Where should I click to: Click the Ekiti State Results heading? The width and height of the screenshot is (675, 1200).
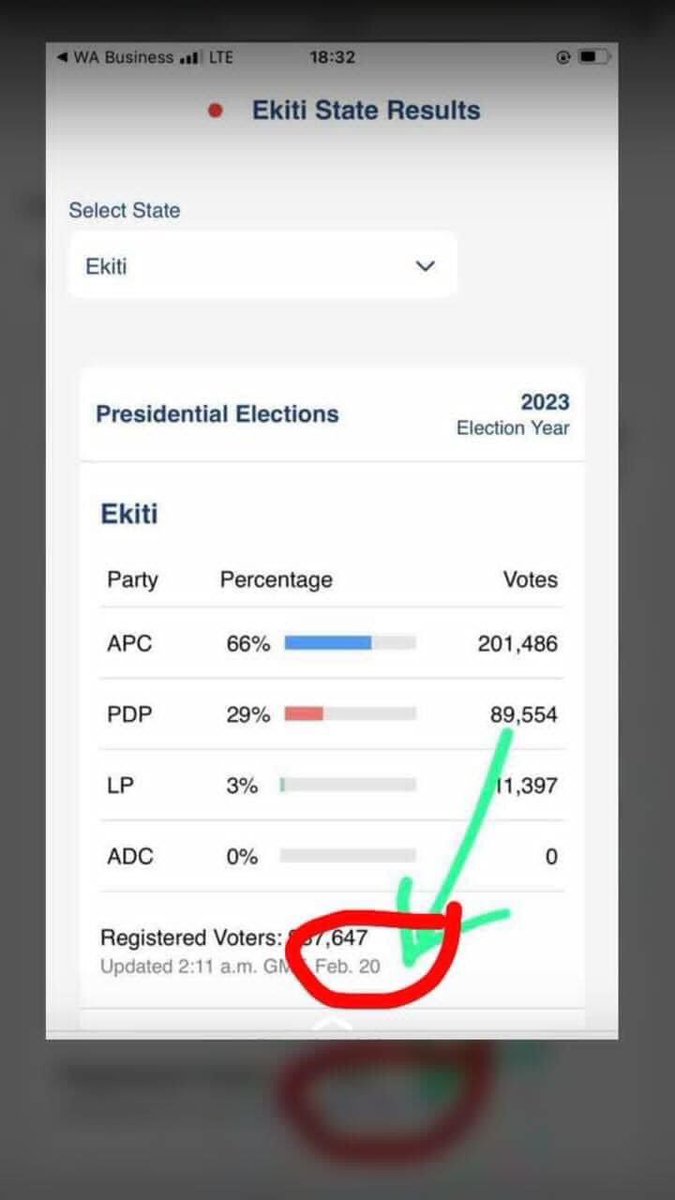pyautogui.click(x=366, y=110)
